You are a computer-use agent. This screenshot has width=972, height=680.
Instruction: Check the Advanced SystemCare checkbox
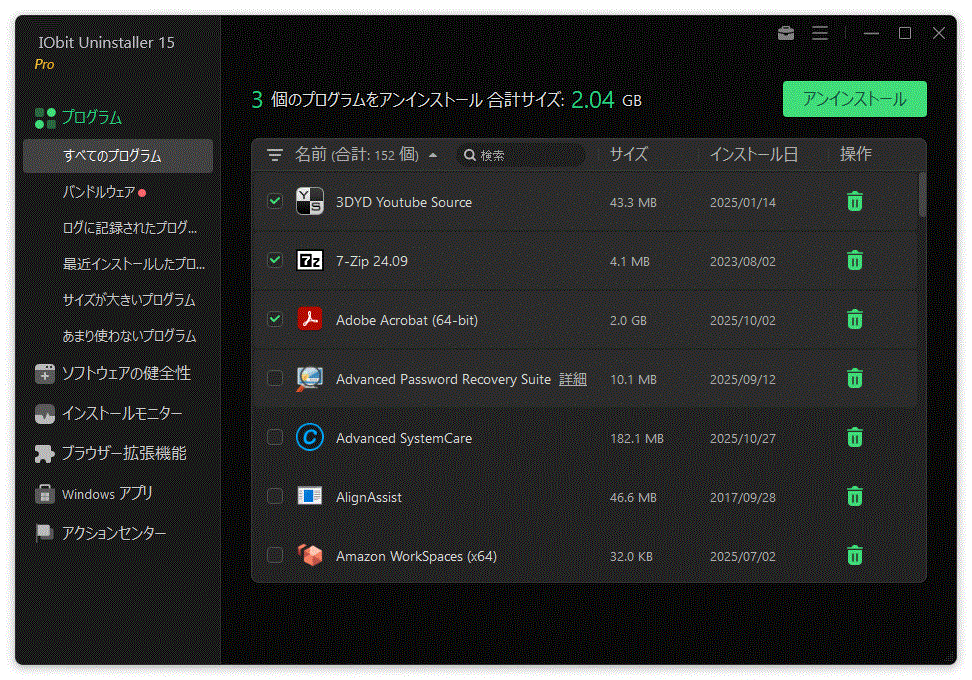[275, 438]
